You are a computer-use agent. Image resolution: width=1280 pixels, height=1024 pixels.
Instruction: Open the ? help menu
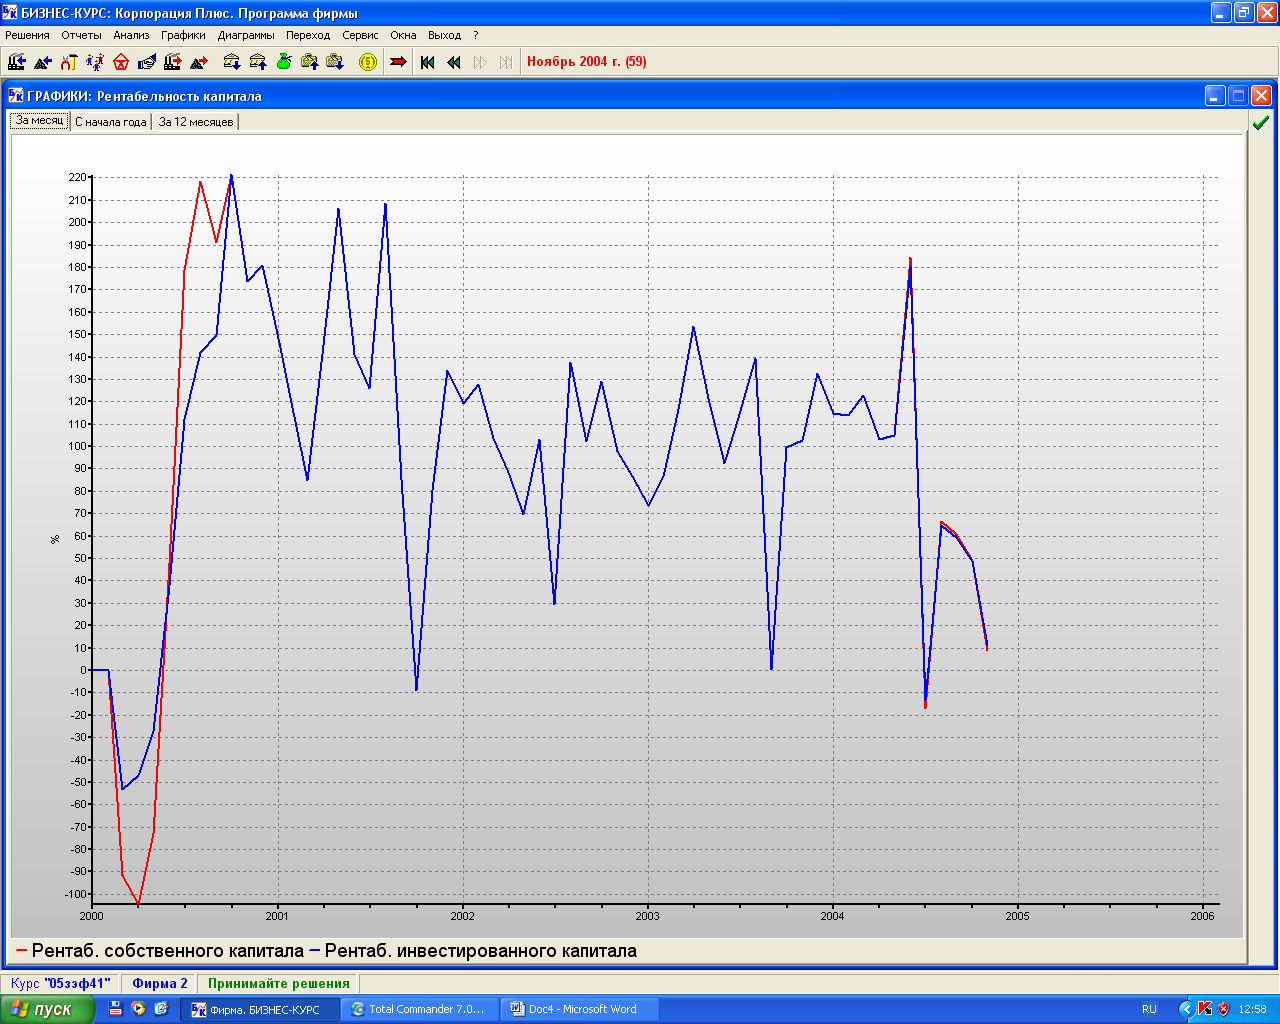pos(476,35)
